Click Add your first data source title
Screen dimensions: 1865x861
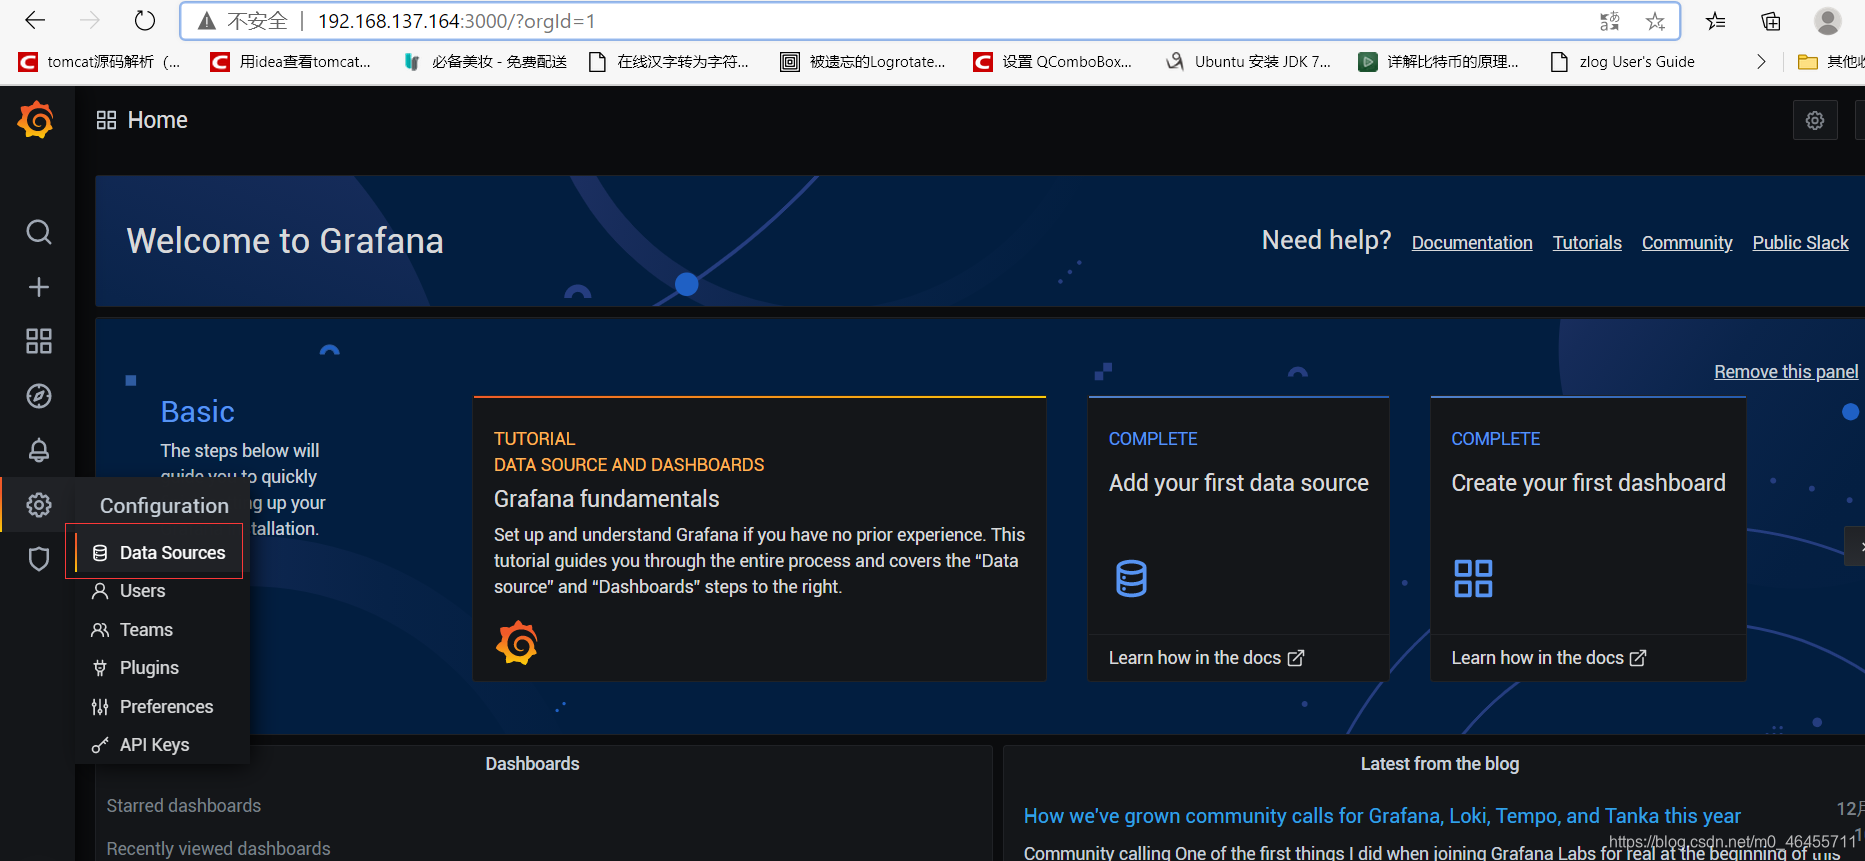point(1239,483)
